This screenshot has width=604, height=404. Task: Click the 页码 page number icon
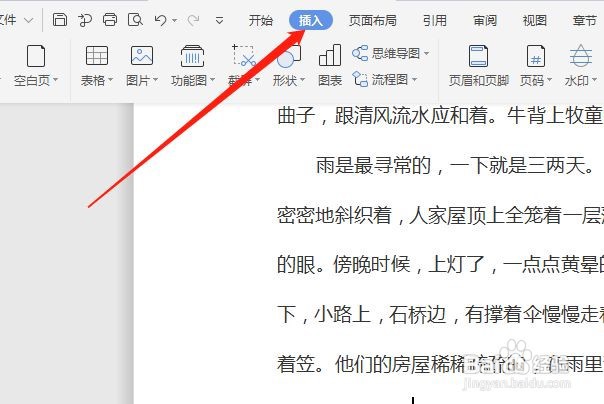(x=536, y=56)
